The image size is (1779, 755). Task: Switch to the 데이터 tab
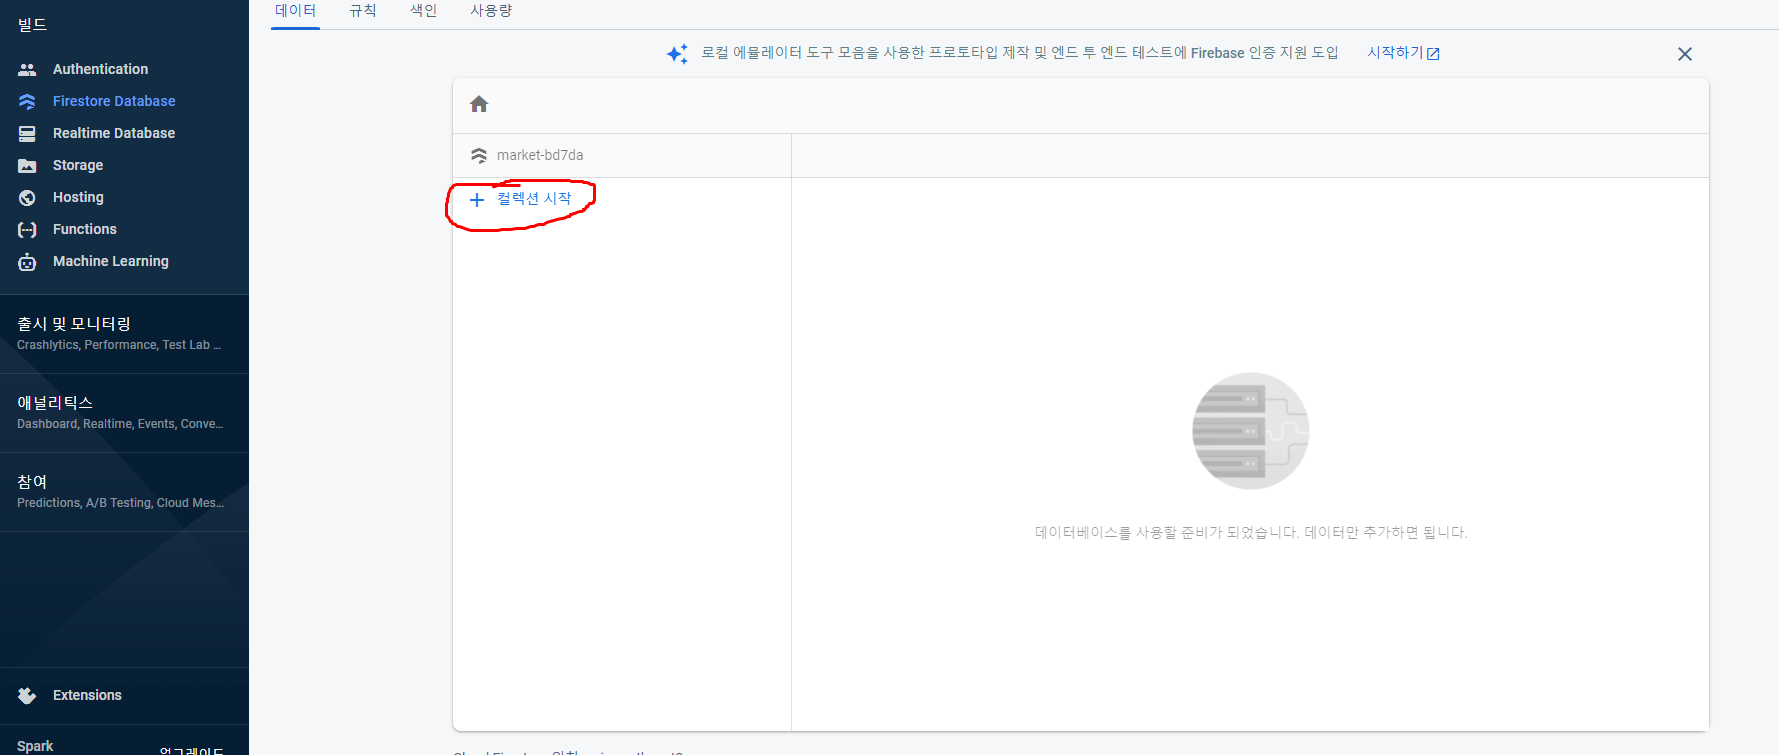[295, 11]
